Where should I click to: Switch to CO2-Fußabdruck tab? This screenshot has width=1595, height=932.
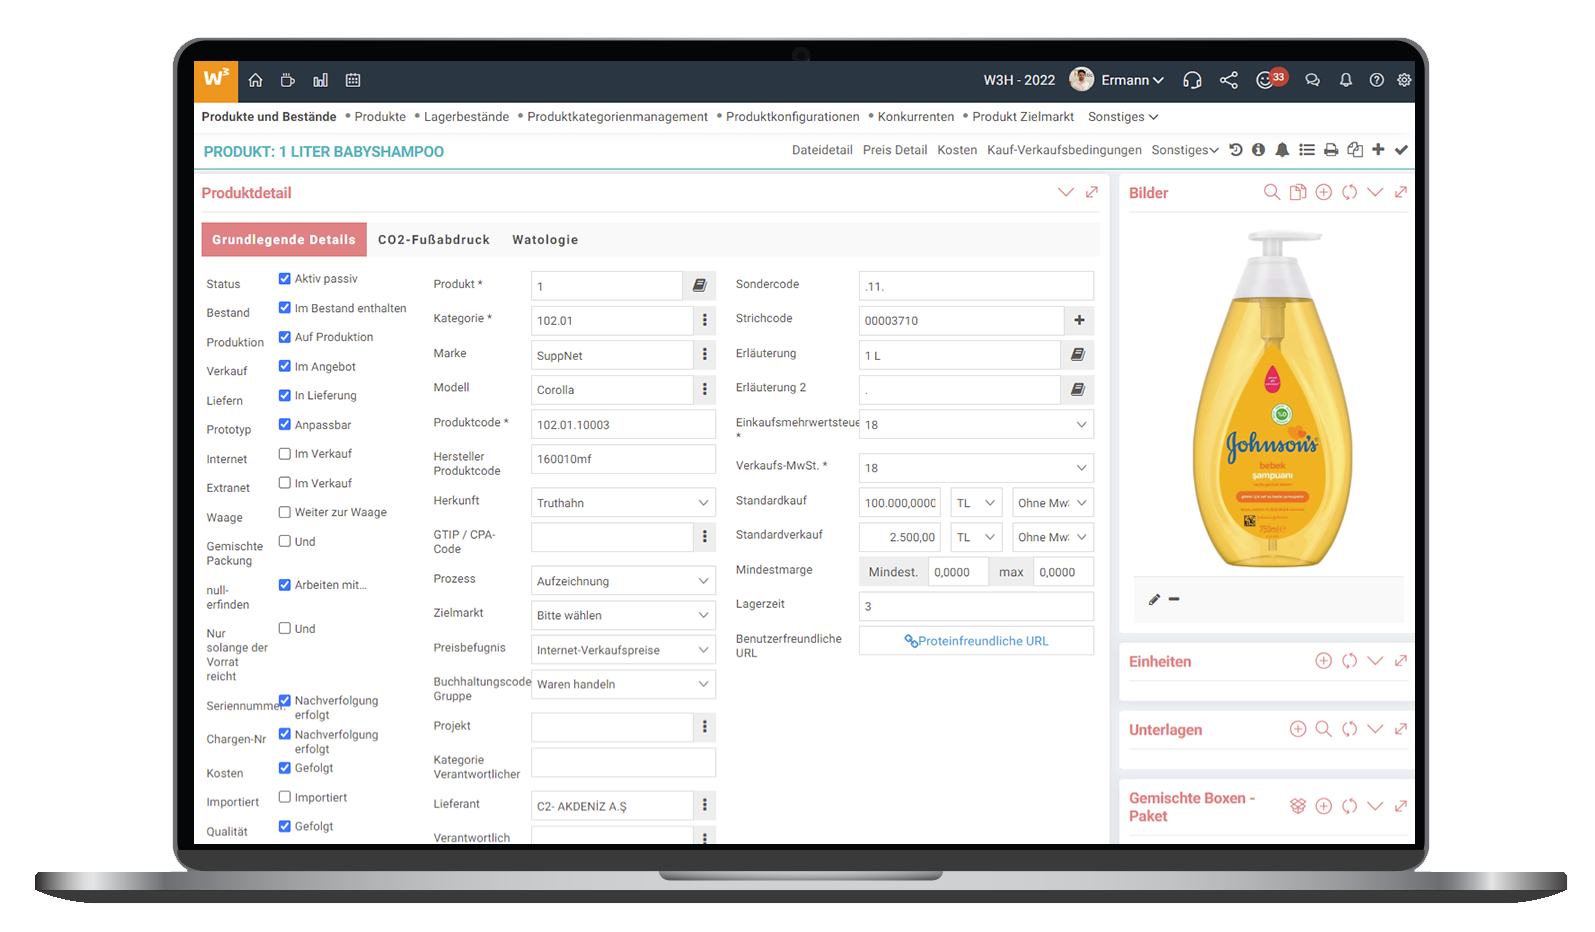click(x=434, y=240)
